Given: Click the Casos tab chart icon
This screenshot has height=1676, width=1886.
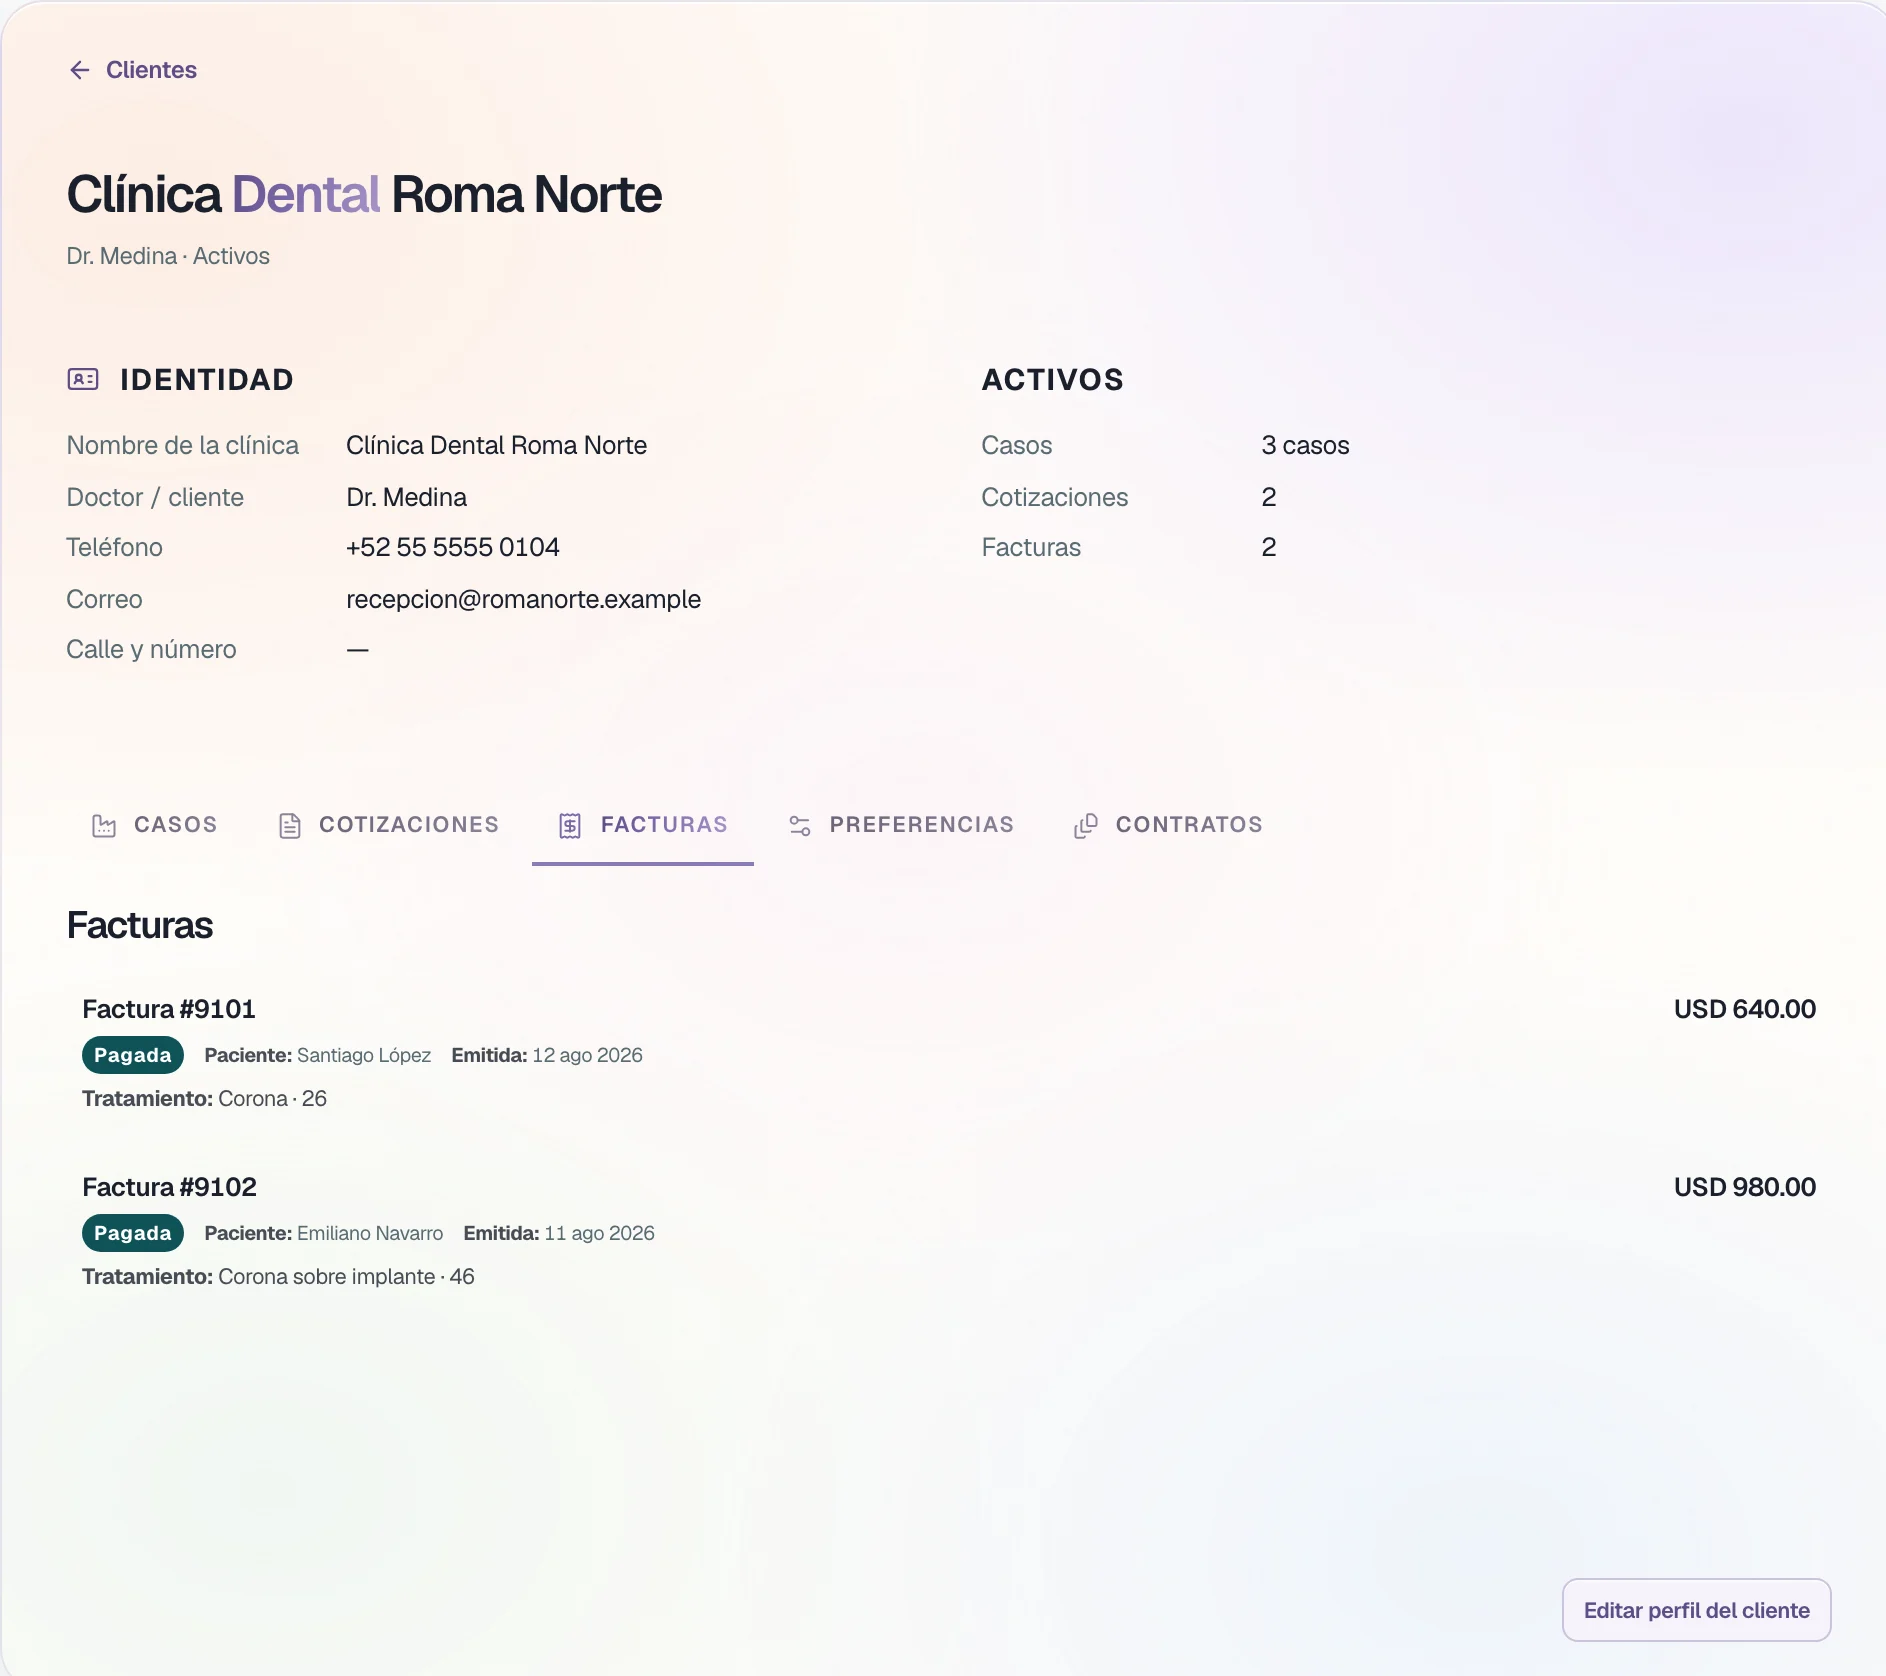Looking at the screenshot, I should coord(104,826).
